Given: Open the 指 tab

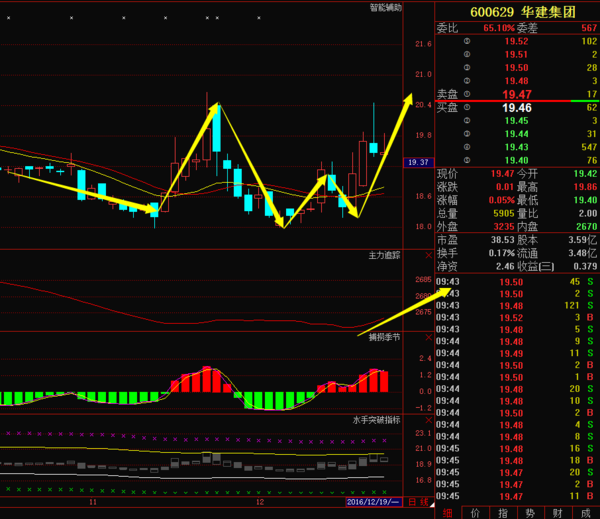Looking at the screenshot, I should 503,513.
